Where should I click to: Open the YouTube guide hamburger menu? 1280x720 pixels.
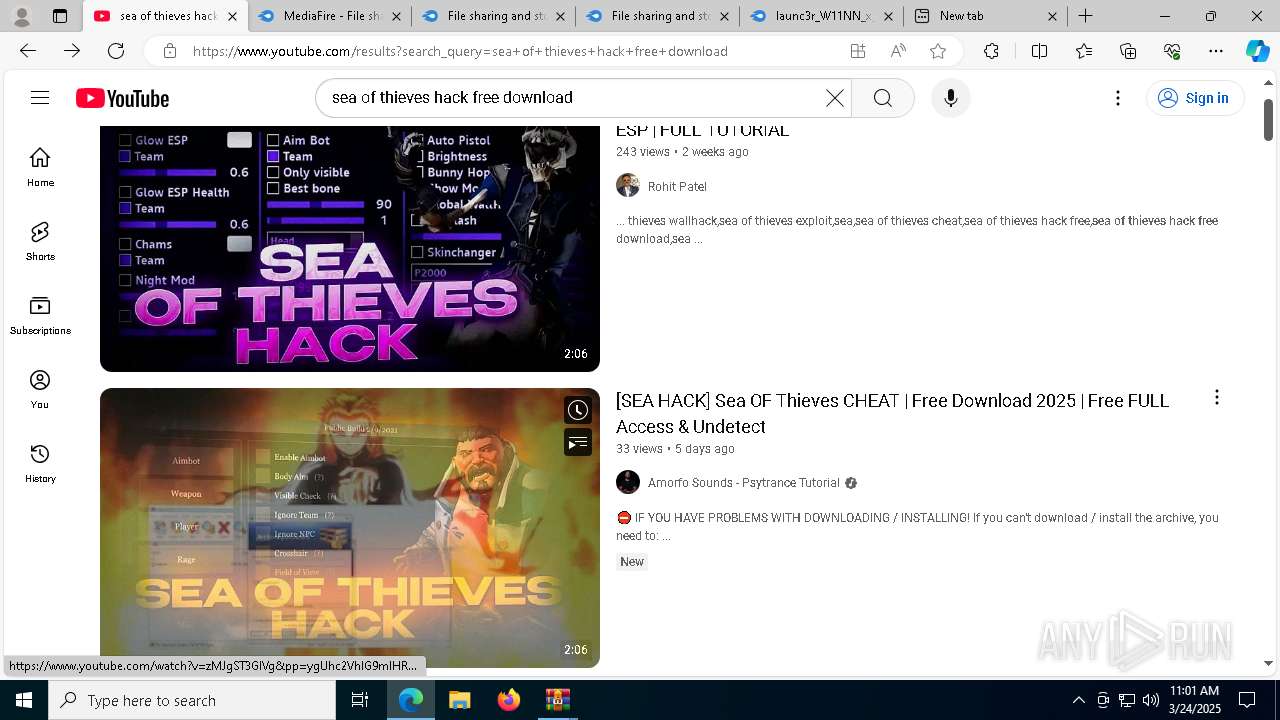tap(40, 98)
